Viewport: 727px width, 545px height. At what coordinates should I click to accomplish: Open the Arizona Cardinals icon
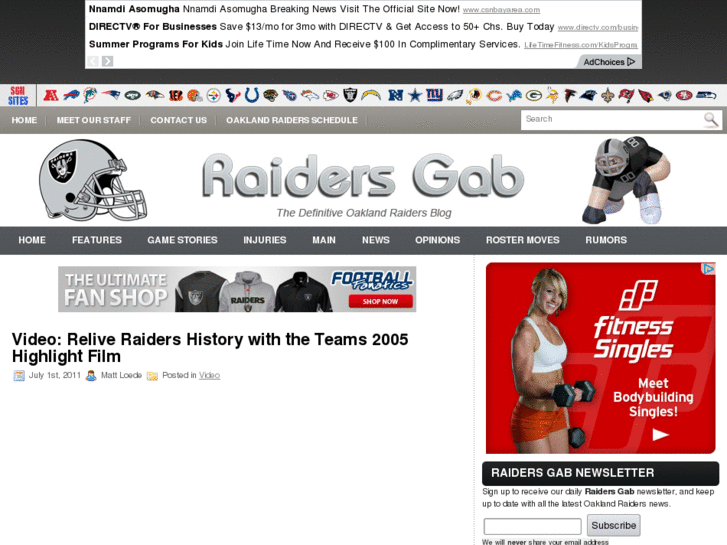[x=645, y=96]
